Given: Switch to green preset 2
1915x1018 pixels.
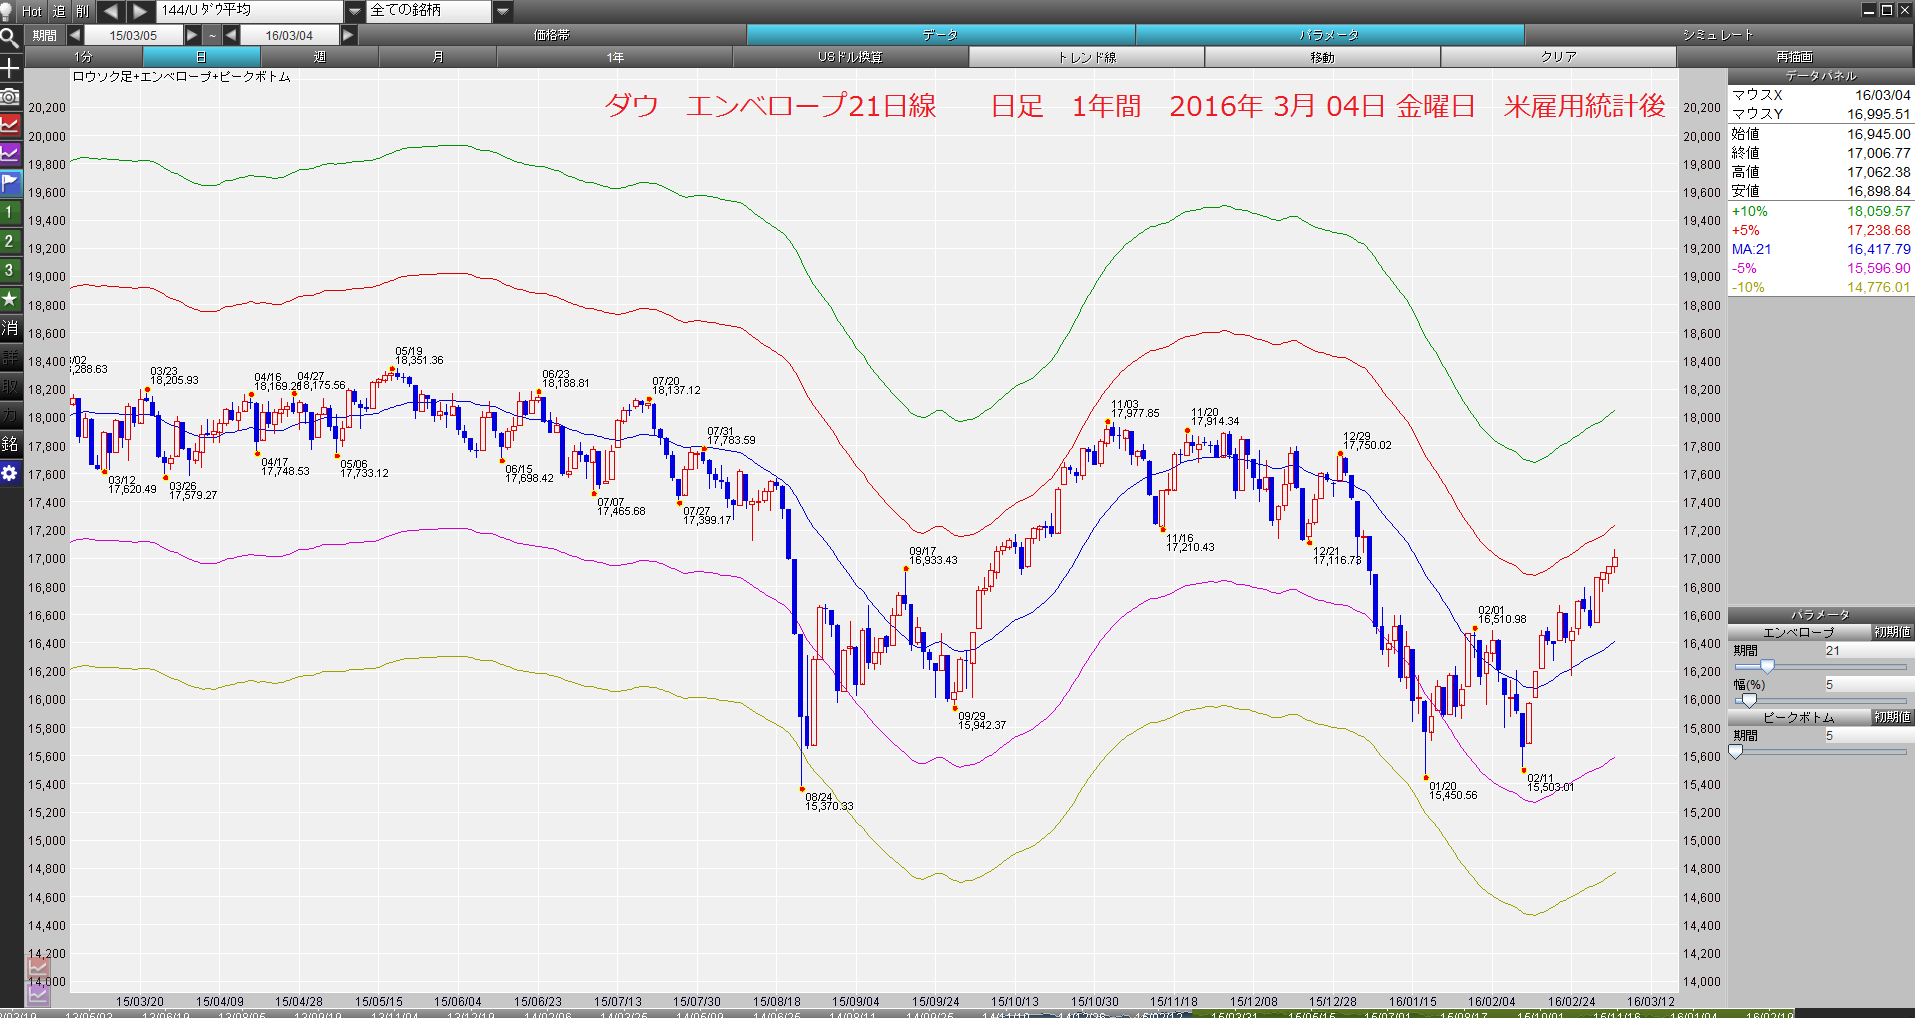Looking at the screenshot, I should click(x=10, y=241).
